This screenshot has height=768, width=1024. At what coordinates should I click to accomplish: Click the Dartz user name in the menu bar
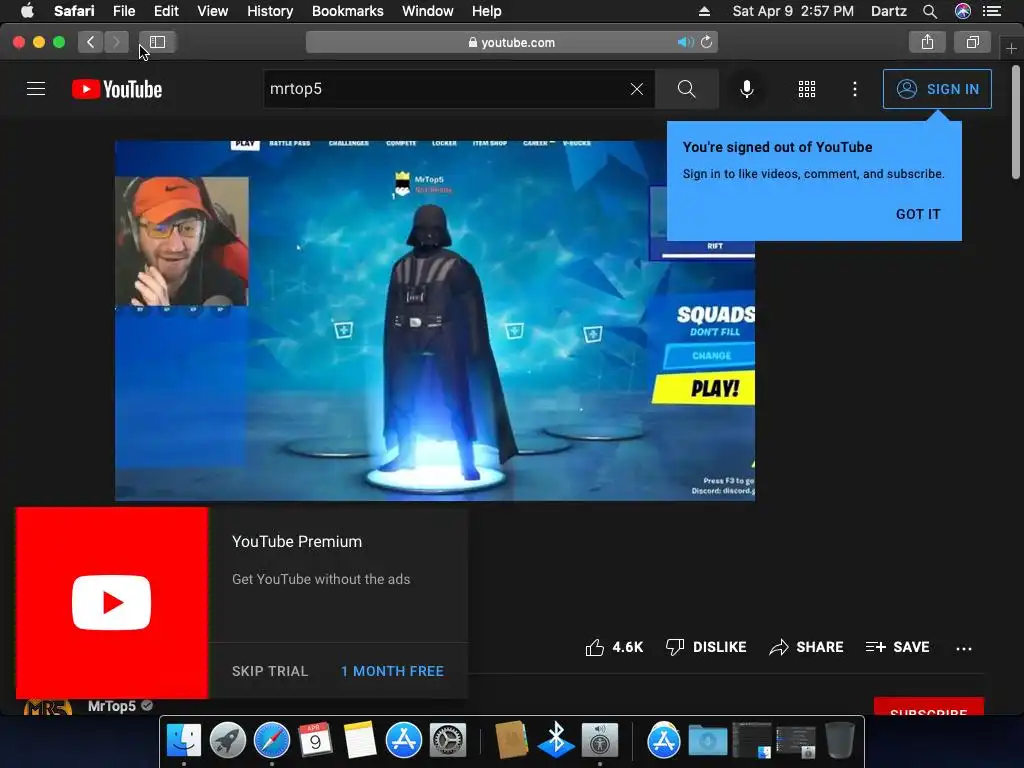point(888,11)
